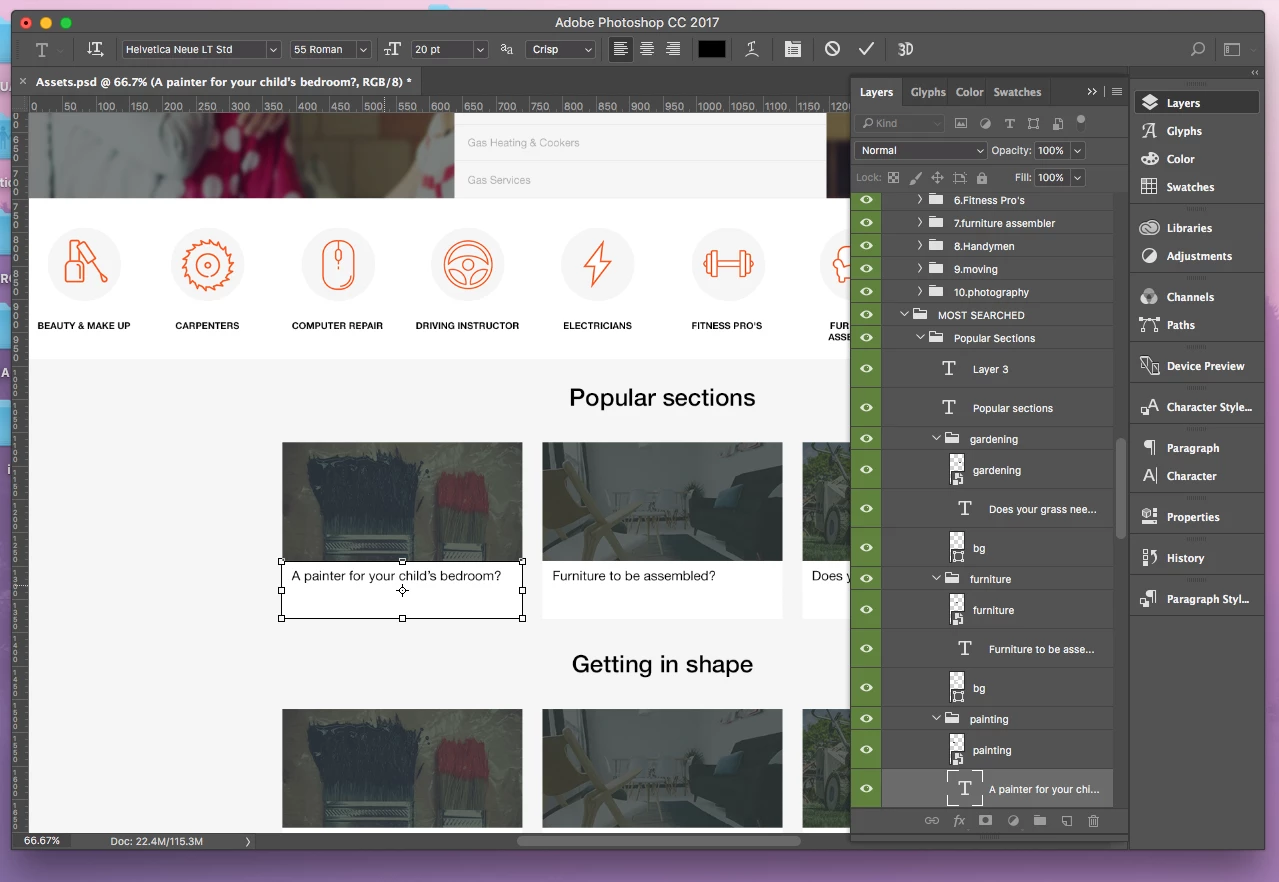Add a layer mask

click(985, 821)
